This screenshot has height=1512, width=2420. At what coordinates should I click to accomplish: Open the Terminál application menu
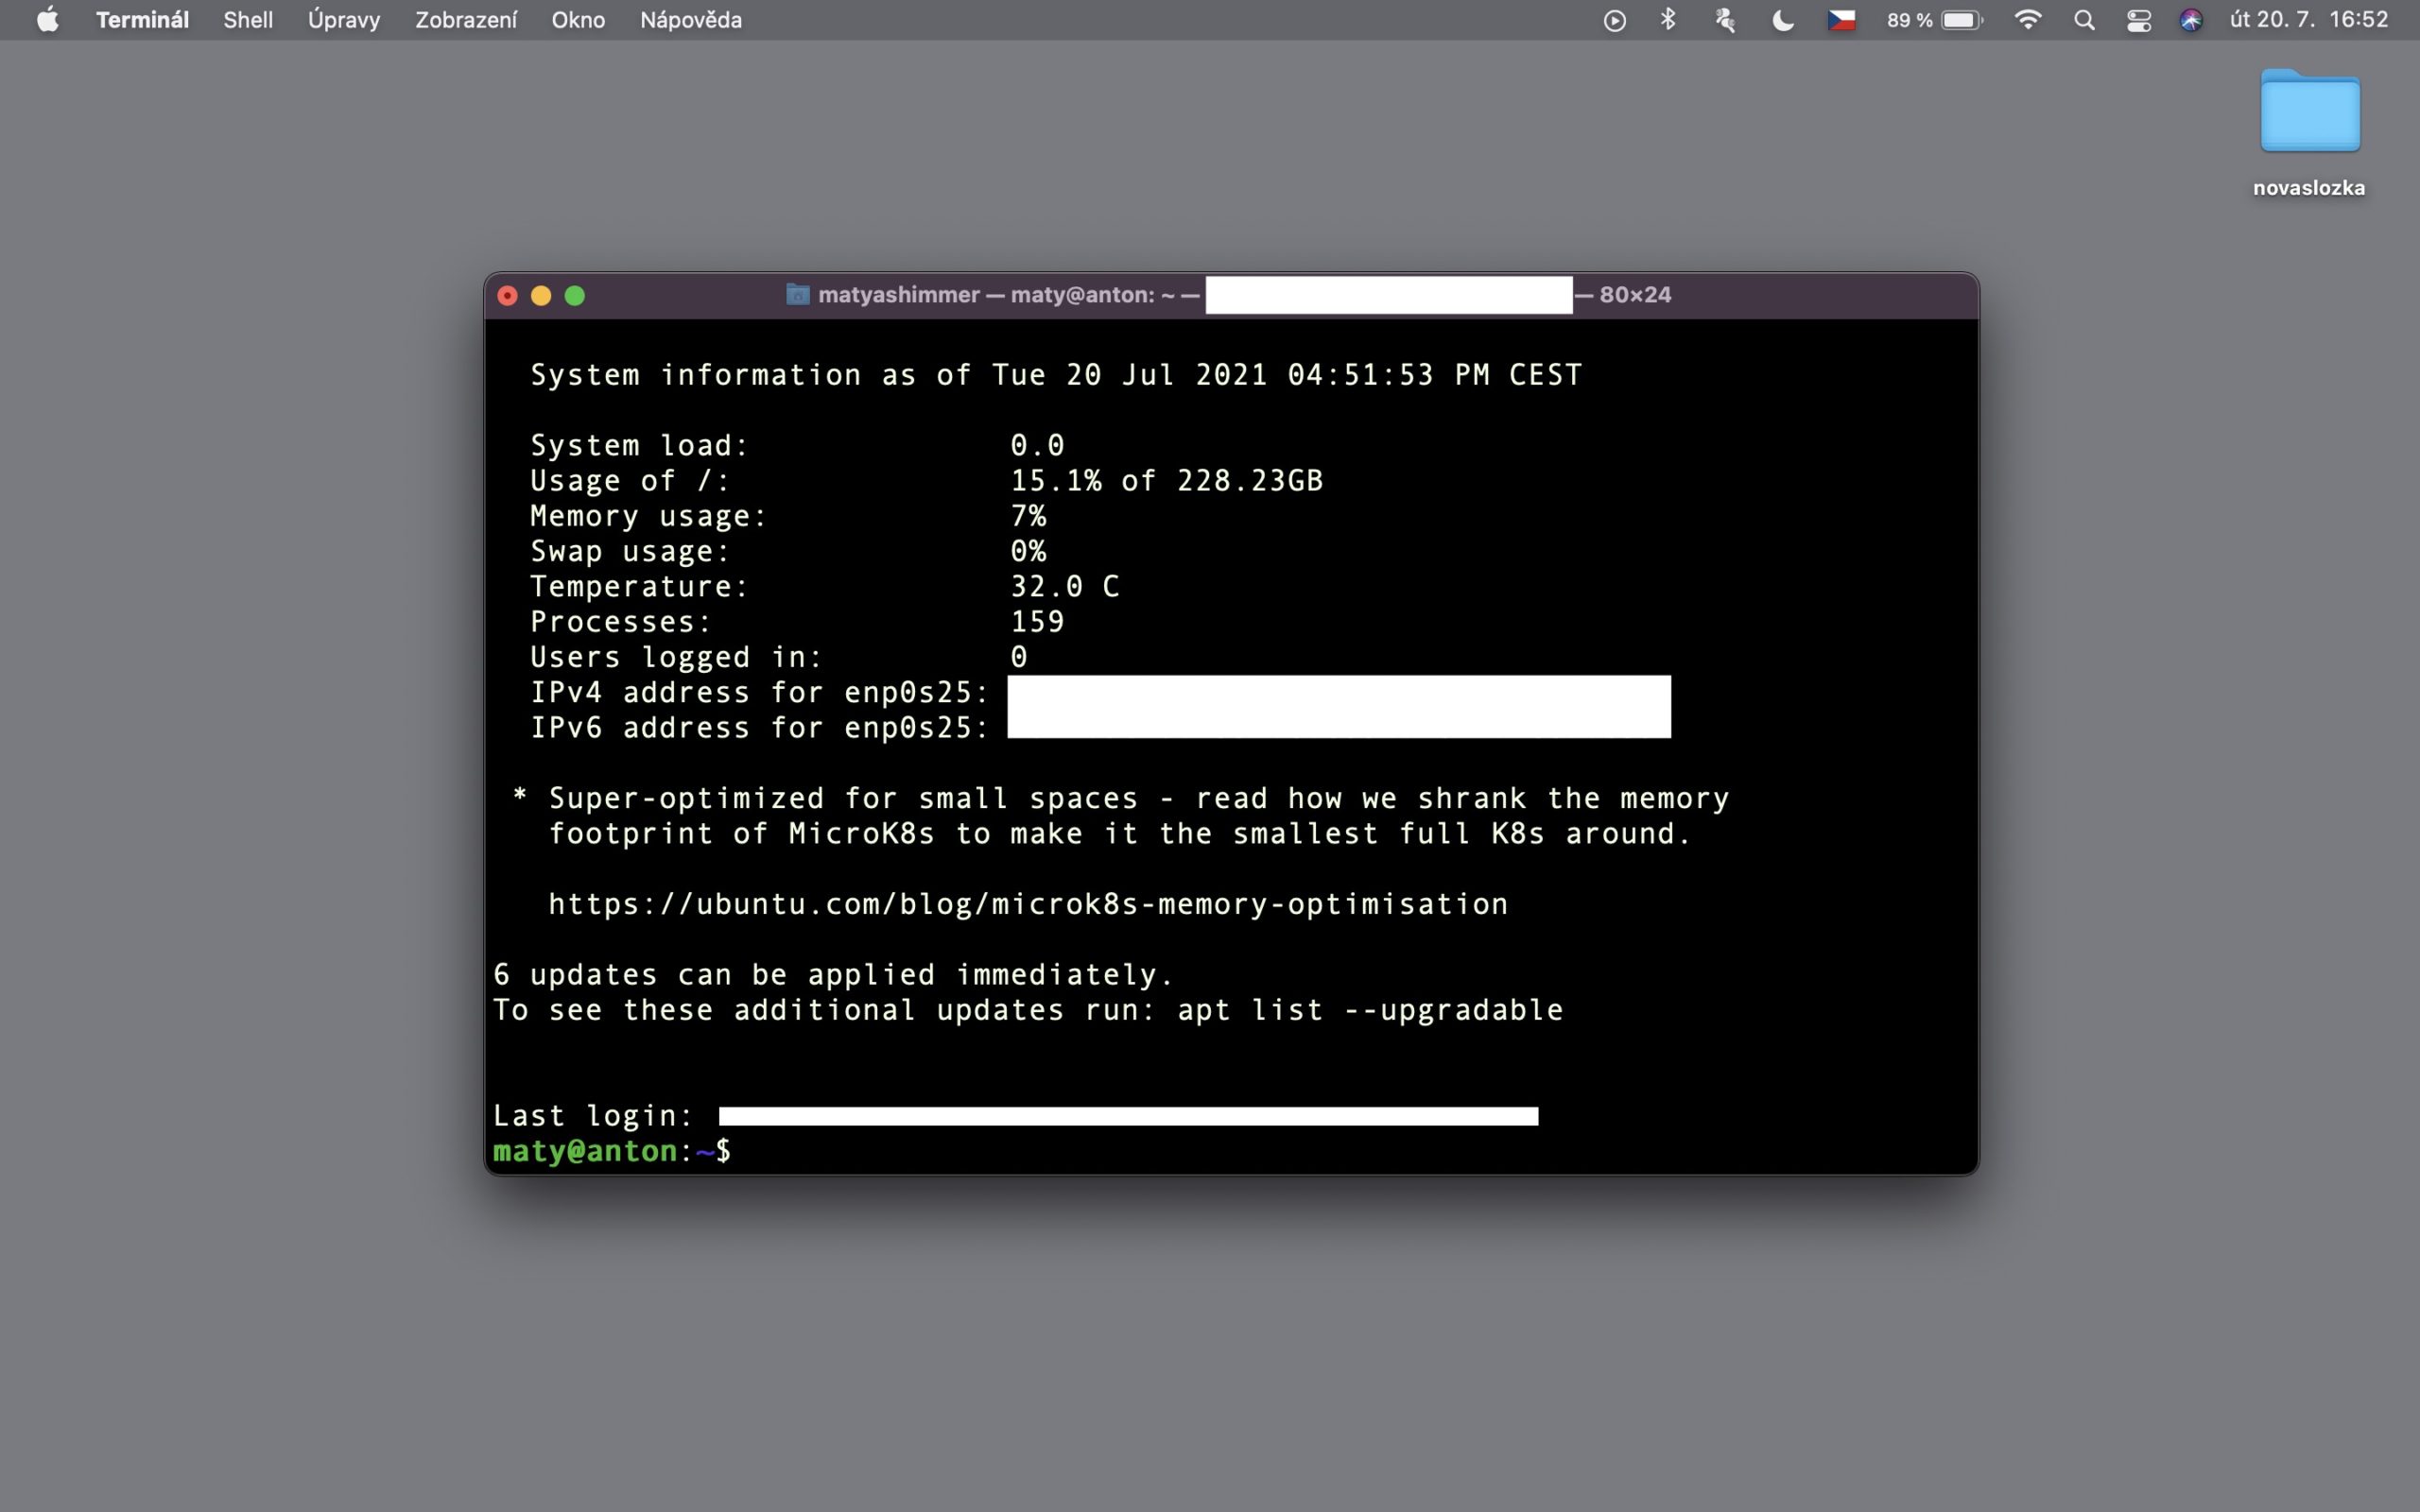142,20
